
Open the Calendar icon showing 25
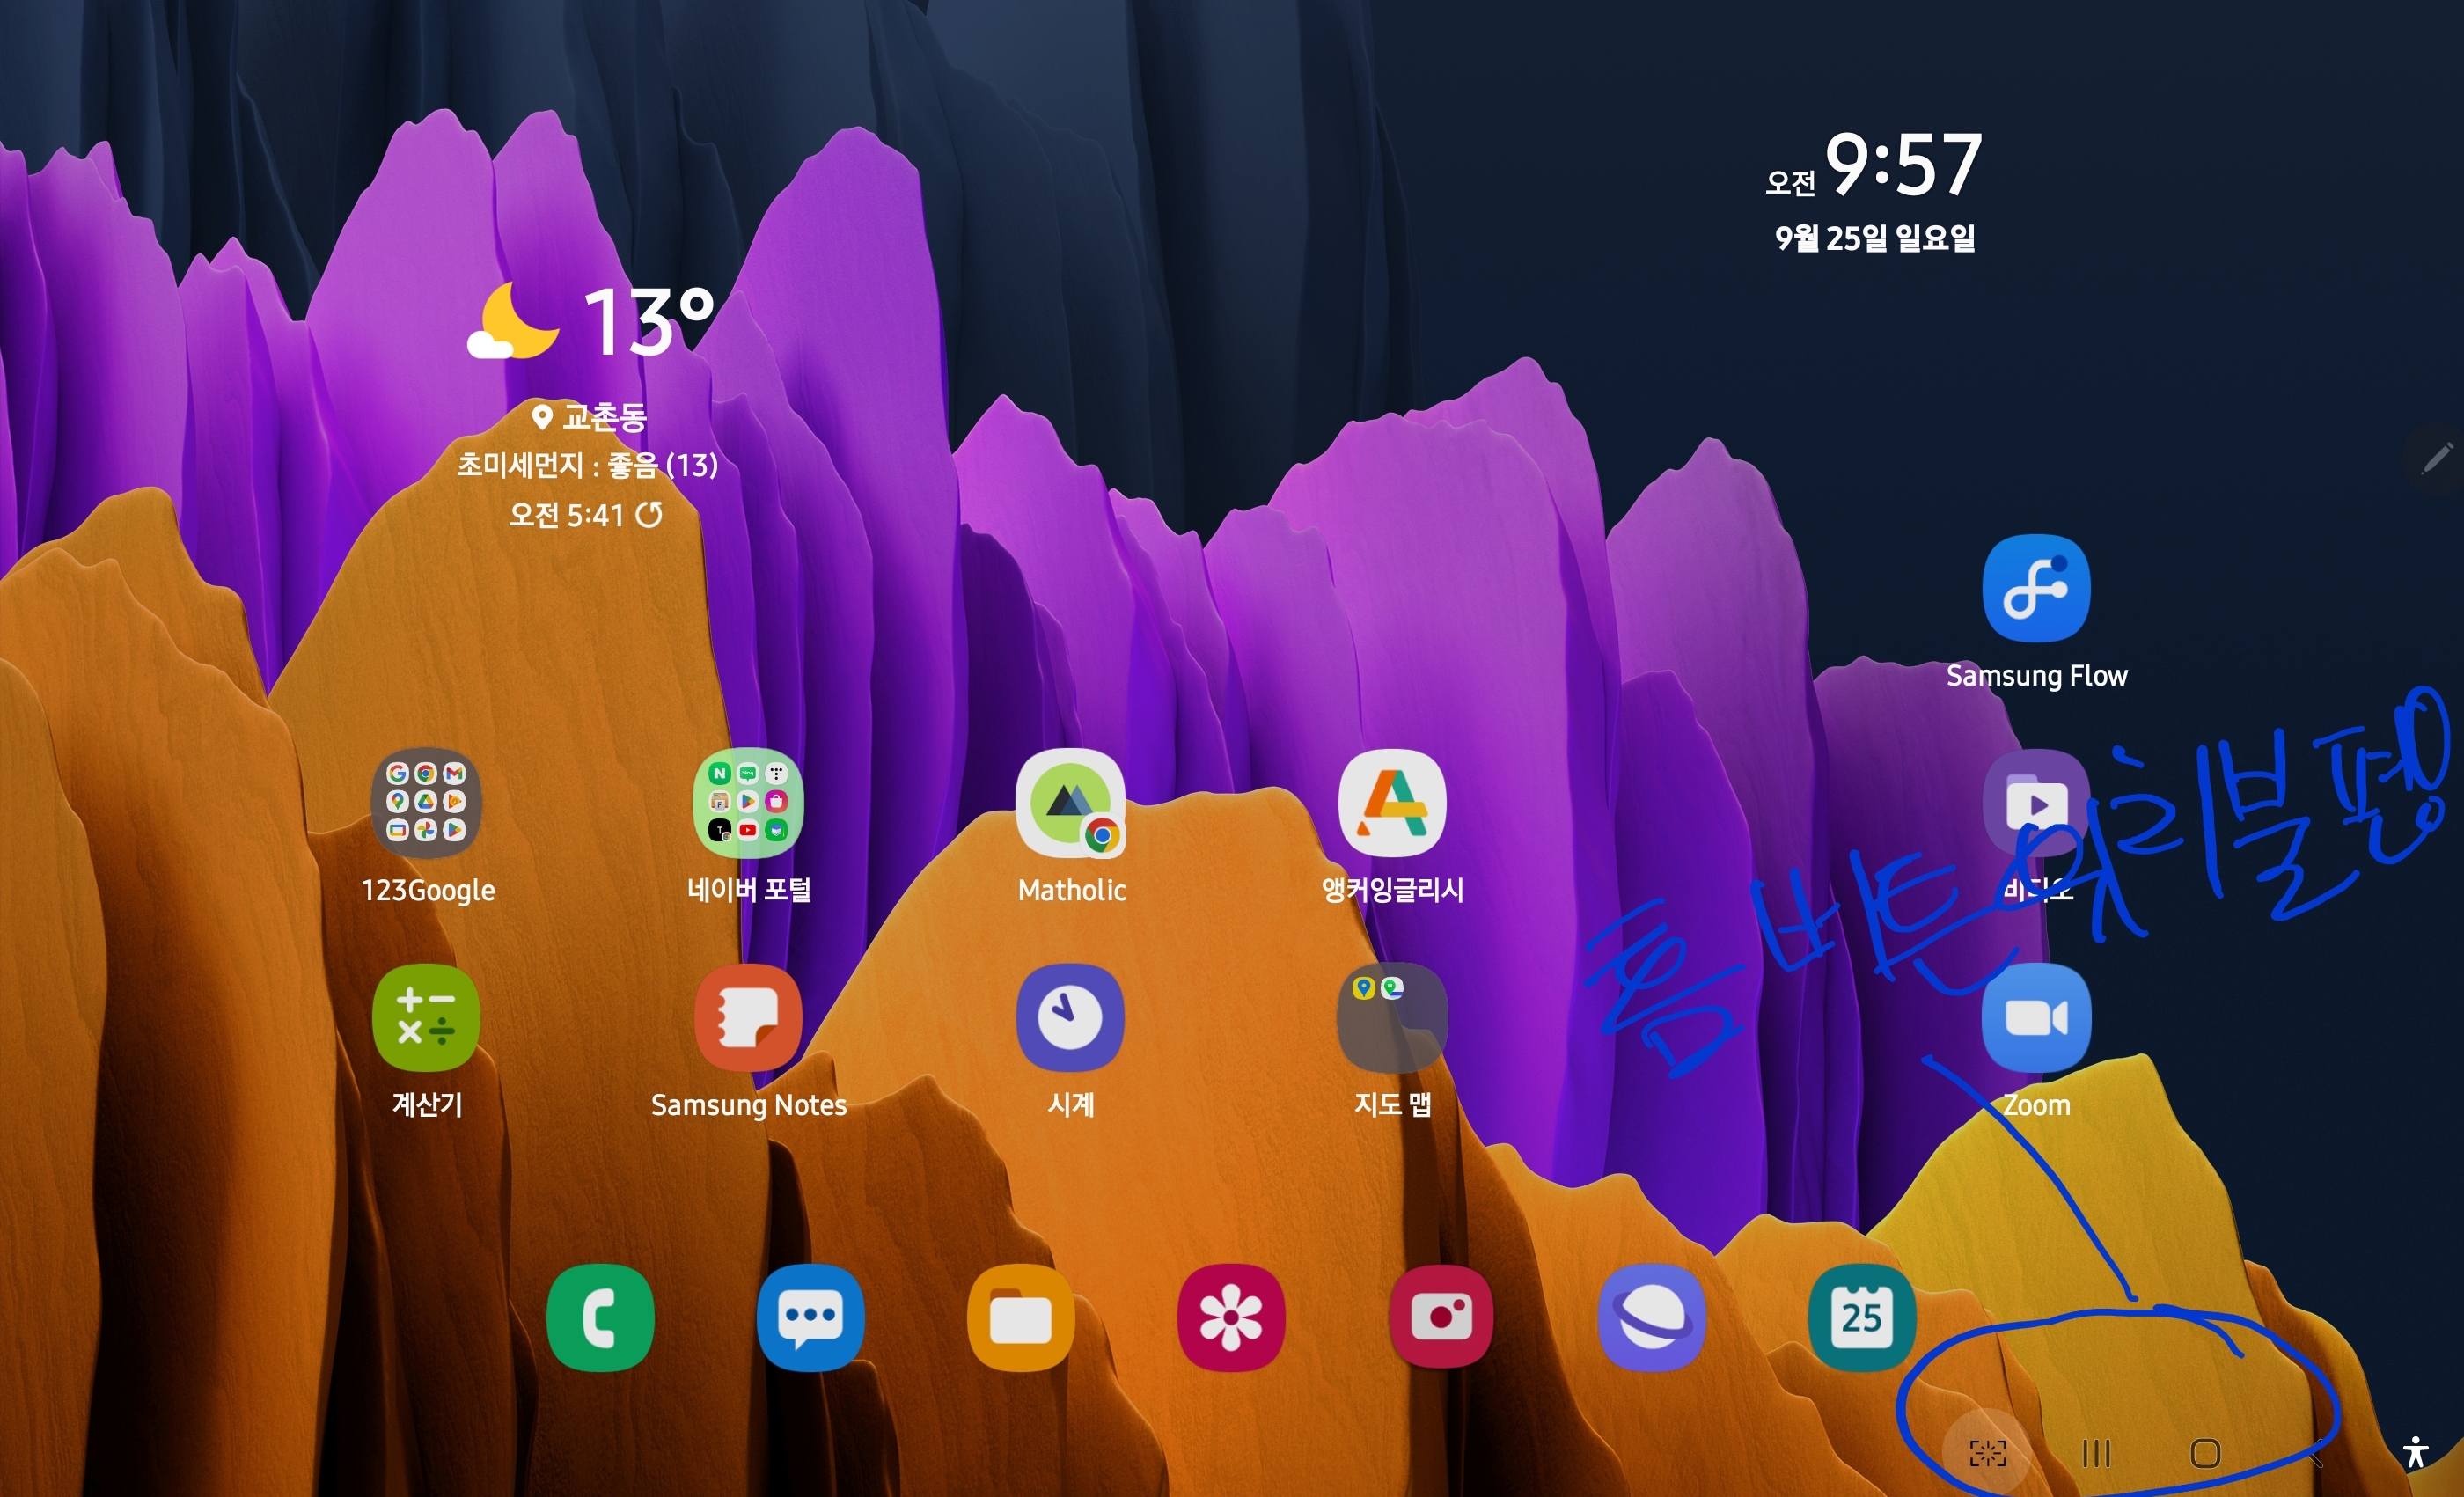click(1861, 1318)
